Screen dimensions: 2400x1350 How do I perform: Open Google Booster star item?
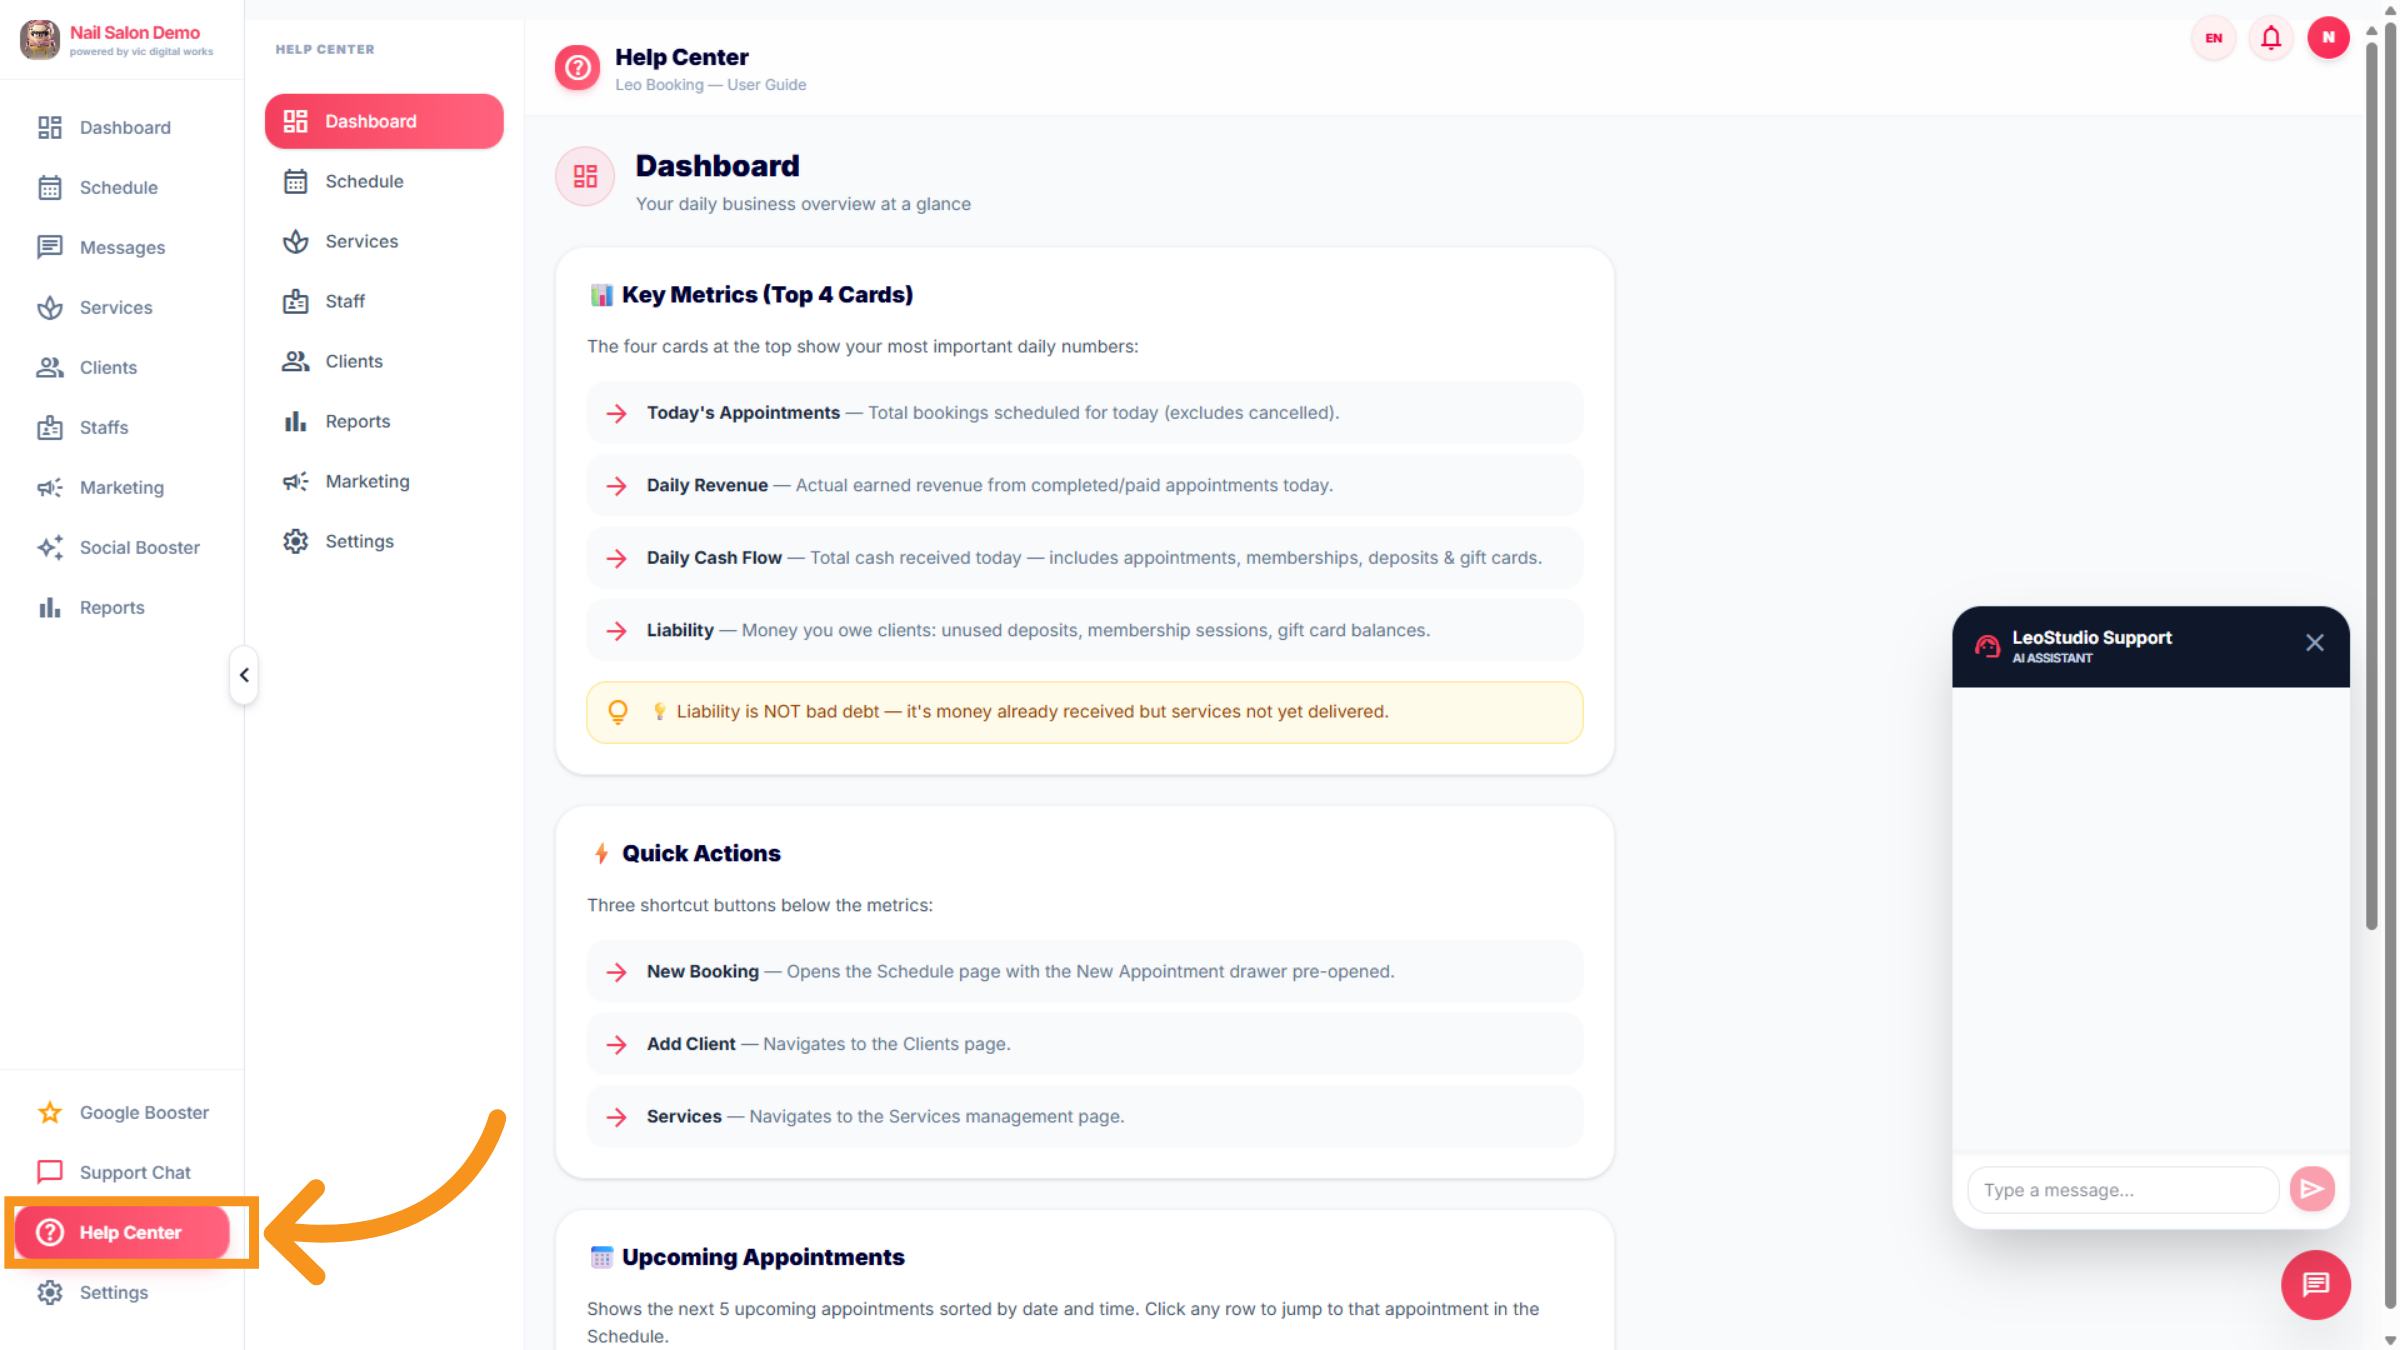tap(144, 1112)
